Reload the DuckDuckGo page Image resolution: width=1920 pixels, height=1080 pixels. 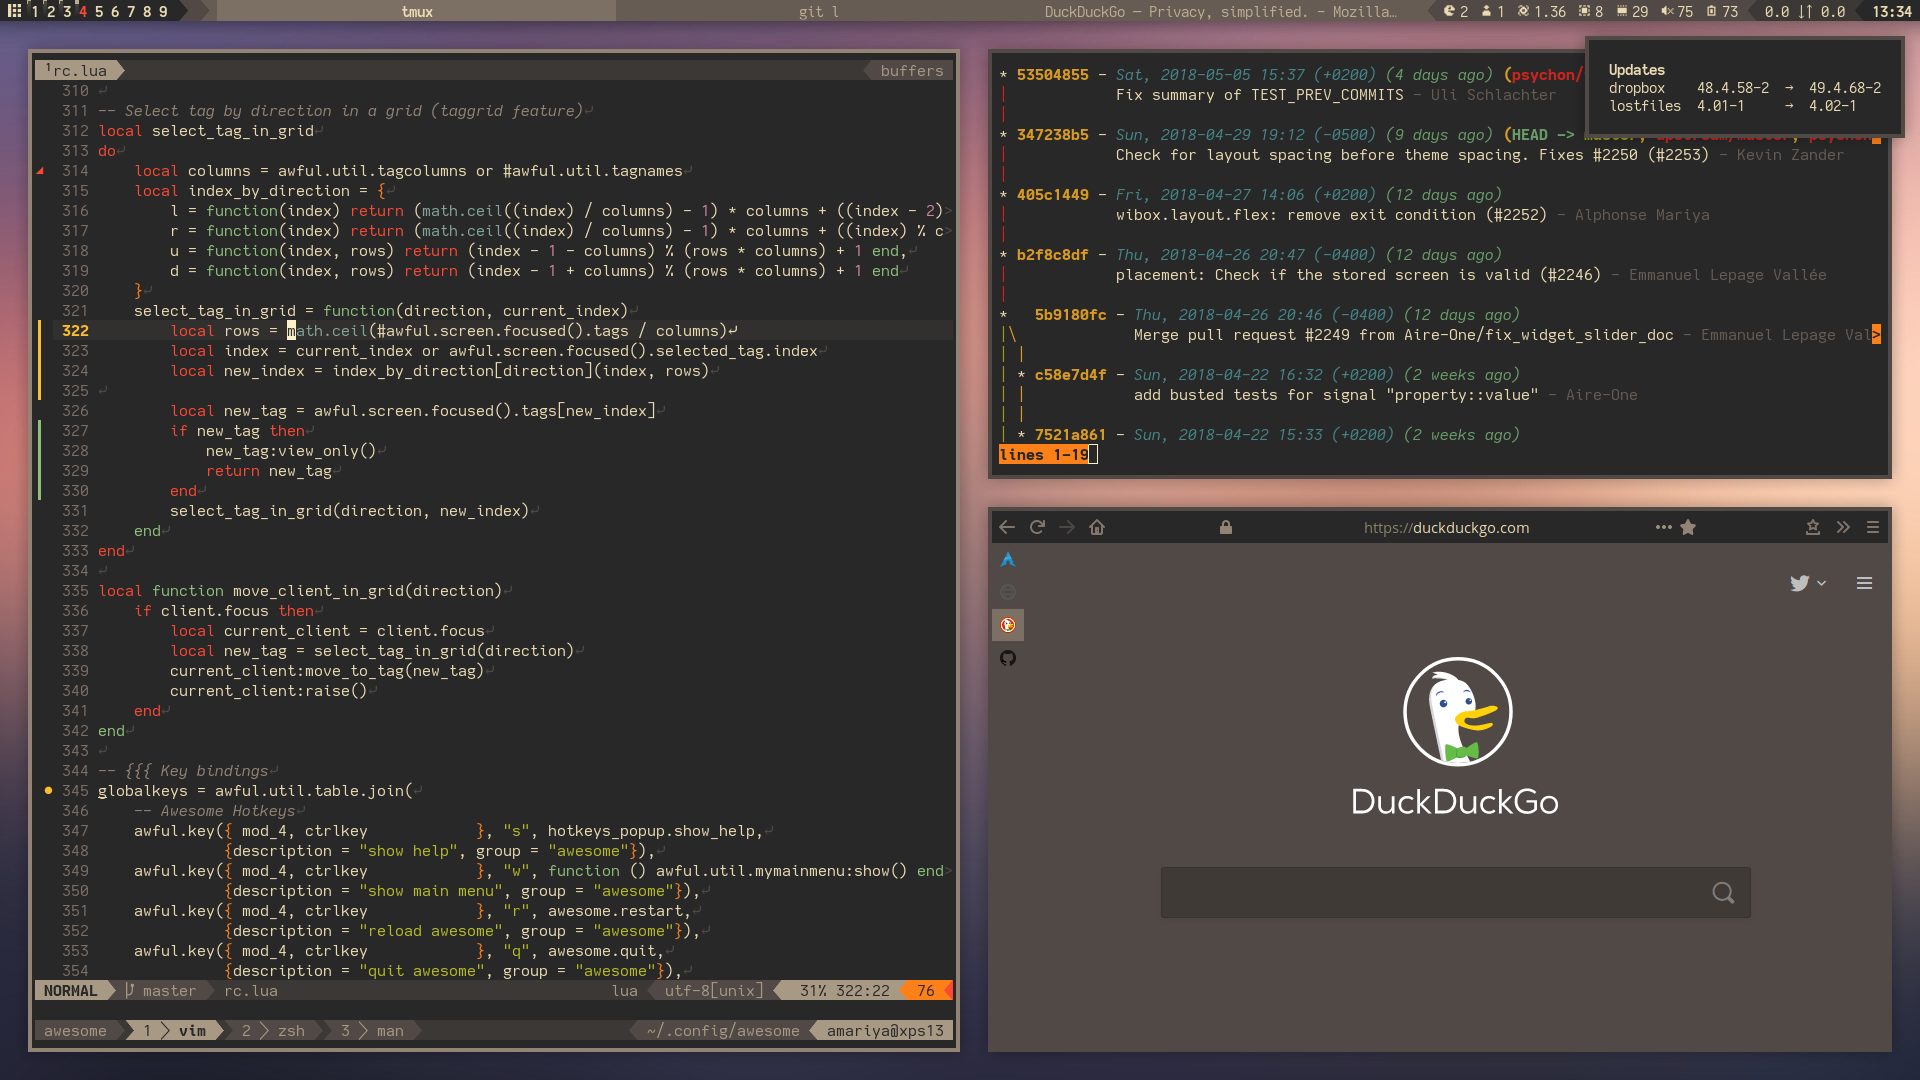click(x=1037, y=528)
